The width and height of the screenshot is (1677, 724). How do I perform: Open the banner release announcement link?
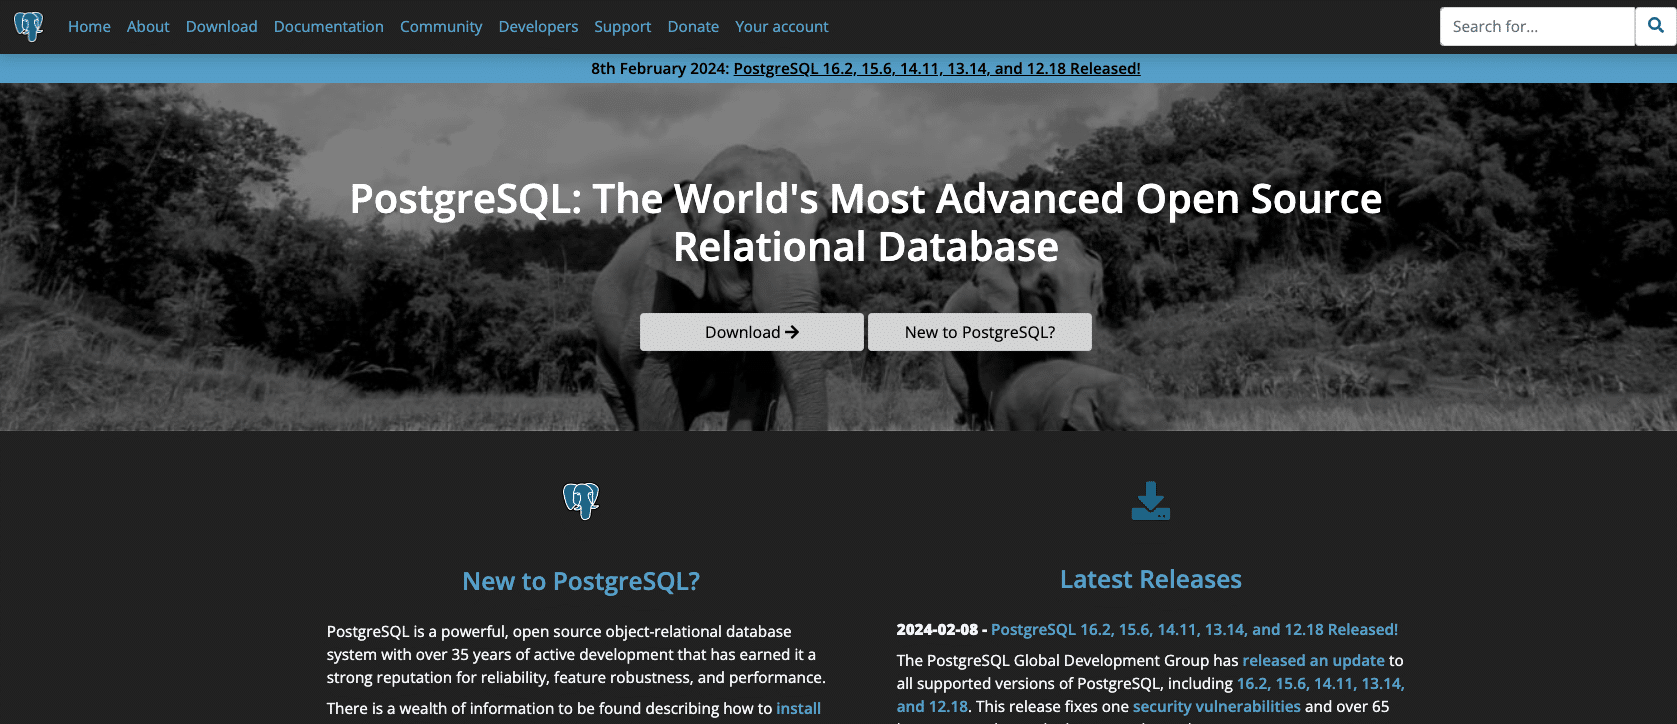(x=937, y=69)
